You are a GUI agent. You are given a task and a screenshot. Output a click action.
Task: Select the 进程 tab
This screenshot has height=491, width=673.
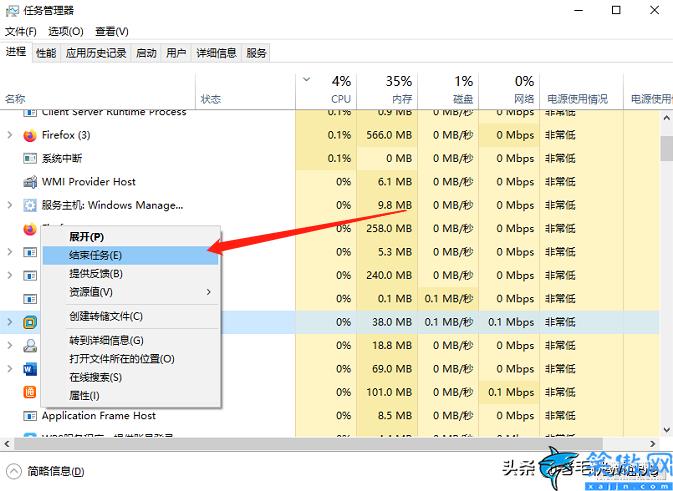[x=16, y=52]
